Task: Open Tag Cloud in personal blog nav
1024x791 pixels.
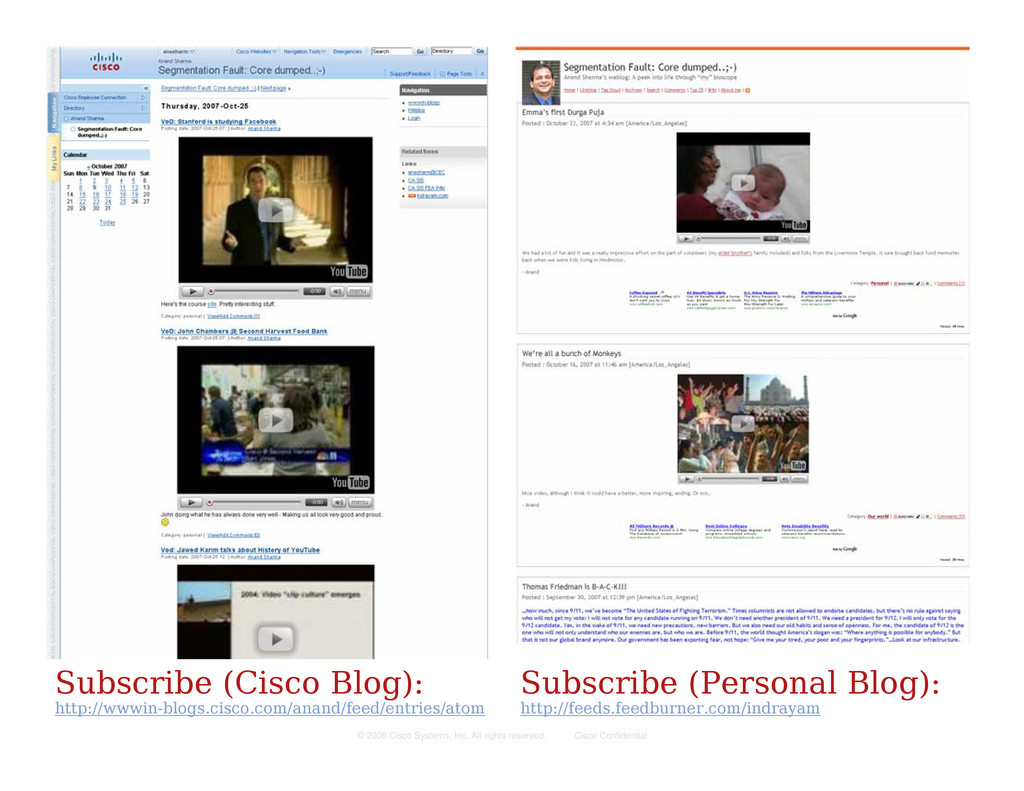Action: coord(611,90)
